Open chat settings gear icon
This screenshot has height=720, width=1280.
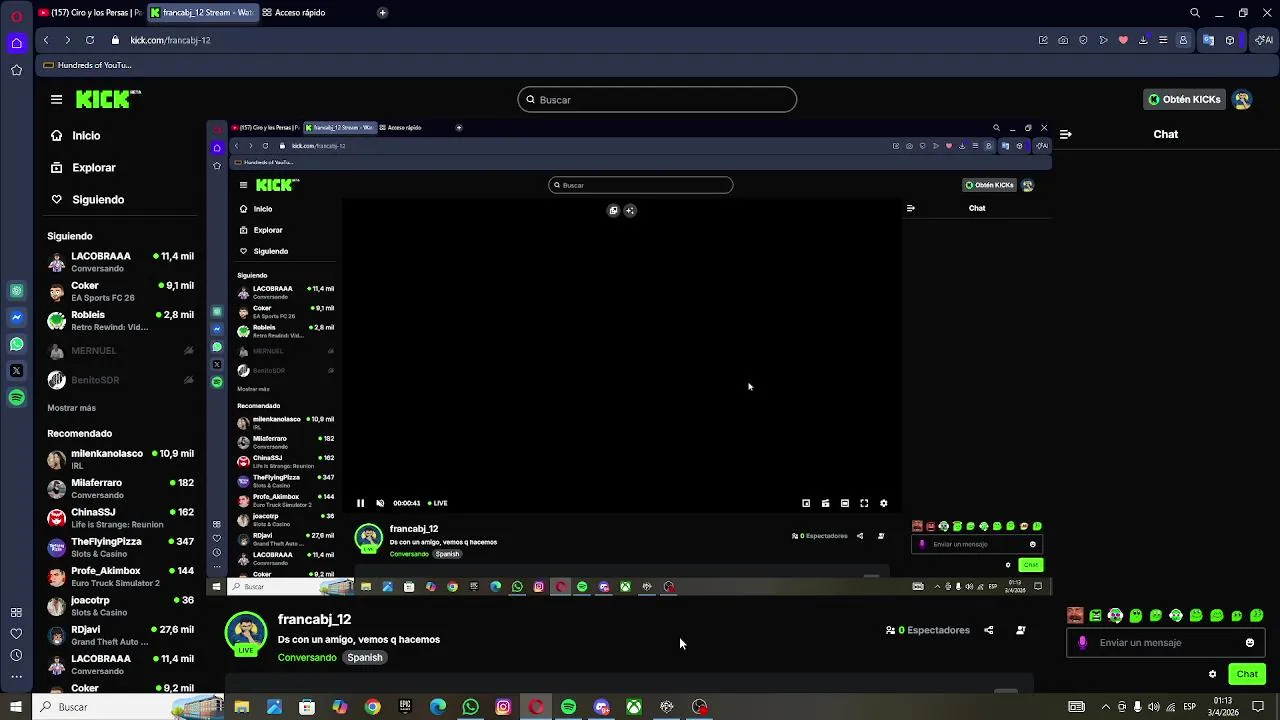tap(1212, 674)
